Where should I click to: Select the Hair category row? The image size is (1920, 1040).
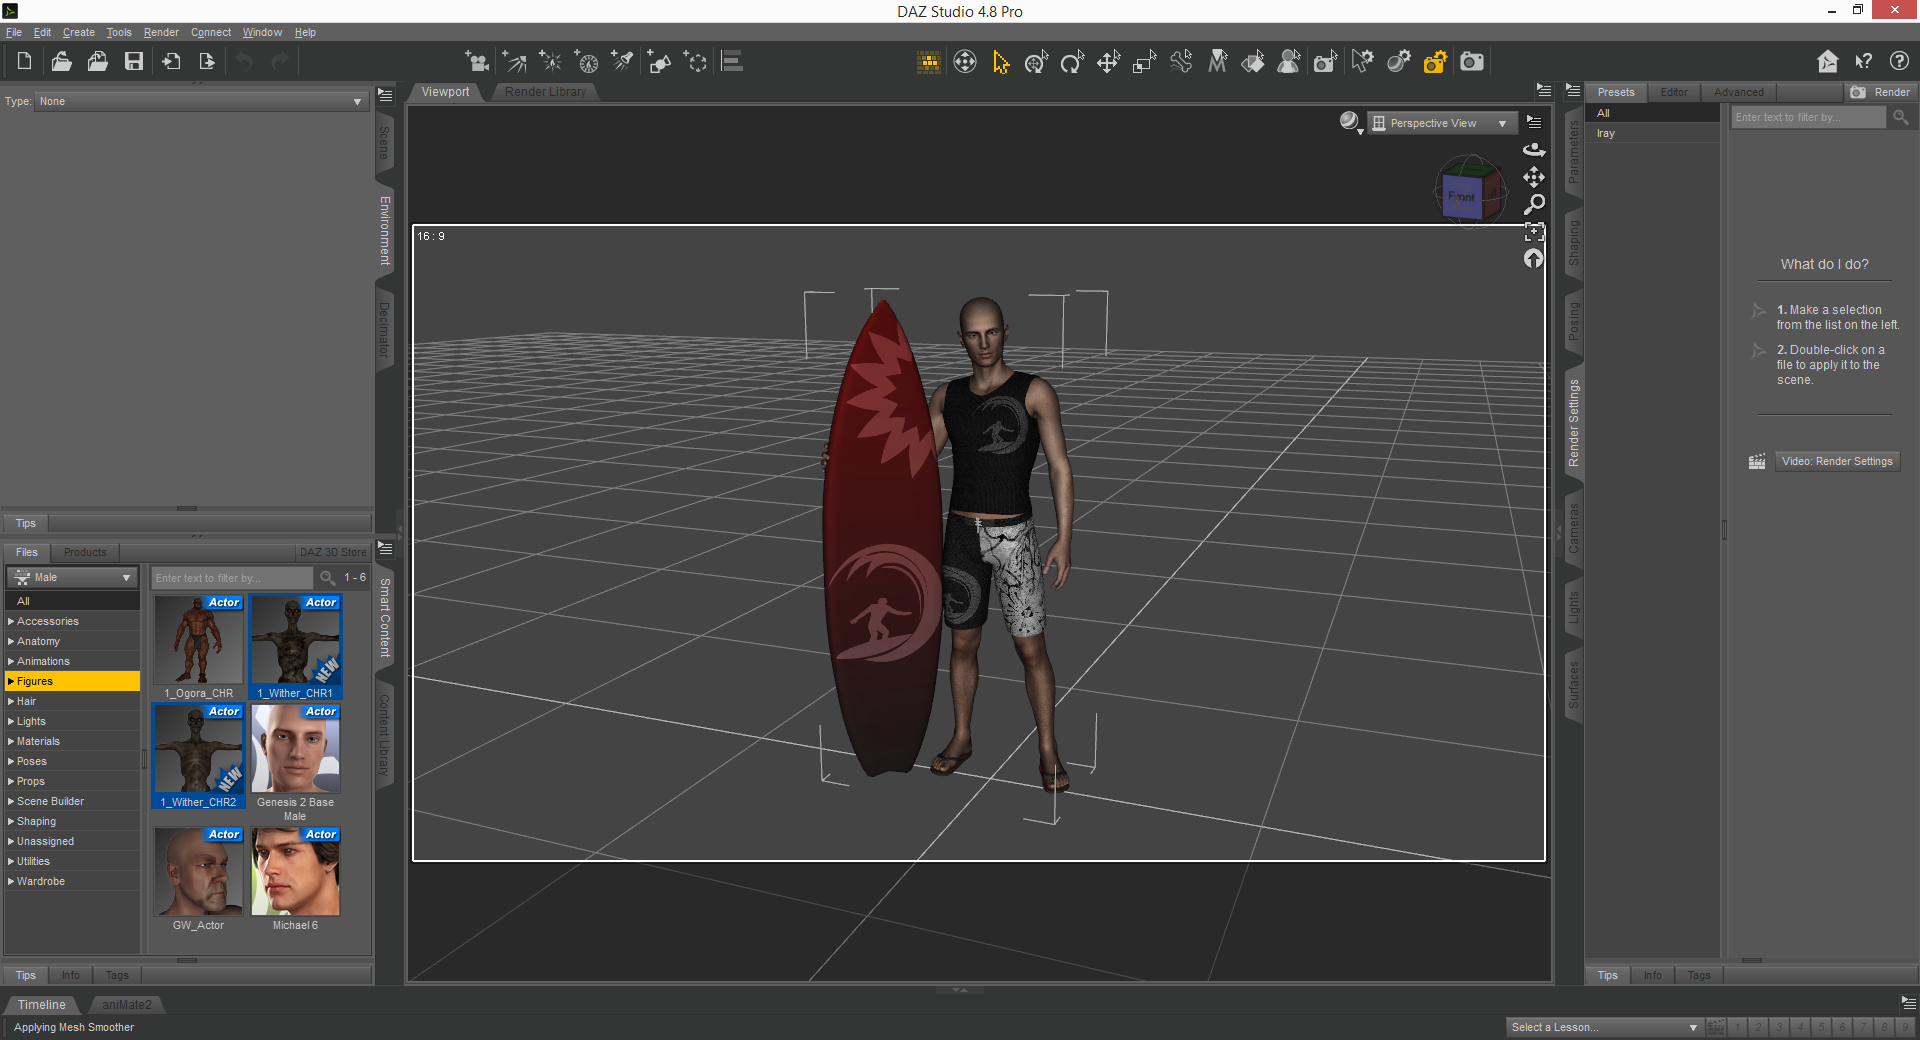[72, 701]
